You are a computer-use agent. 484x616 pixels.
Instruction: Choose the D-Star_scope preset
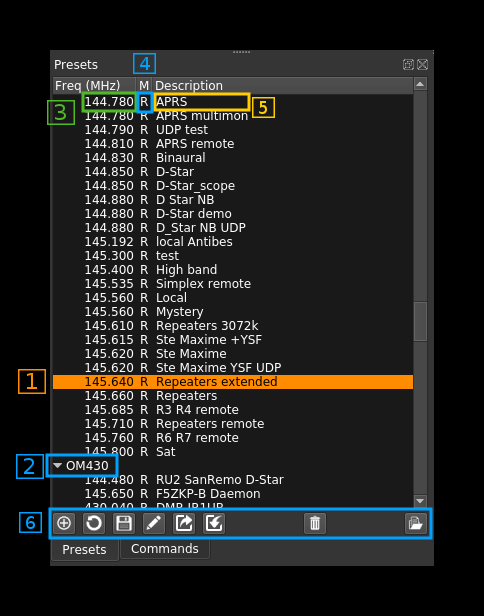point(233,186)
